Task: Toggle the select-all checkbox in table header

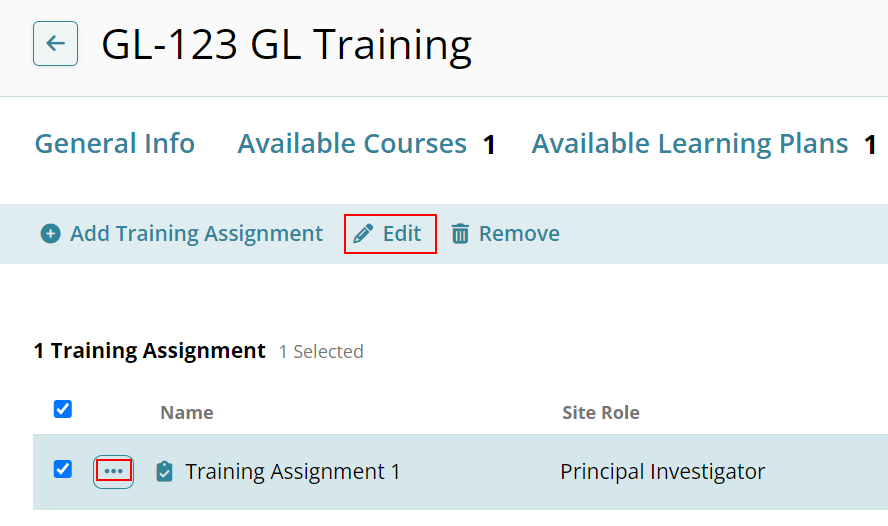Action: [x=63, y=409]
